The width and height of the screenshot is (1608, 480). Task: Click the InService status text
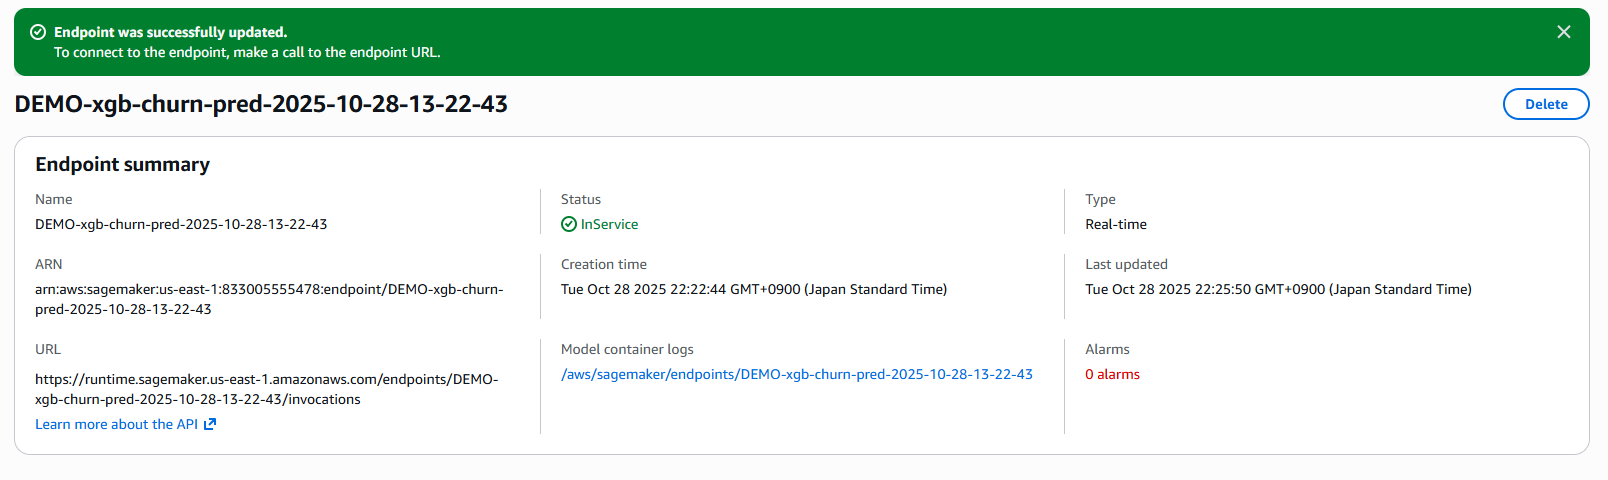609,224
